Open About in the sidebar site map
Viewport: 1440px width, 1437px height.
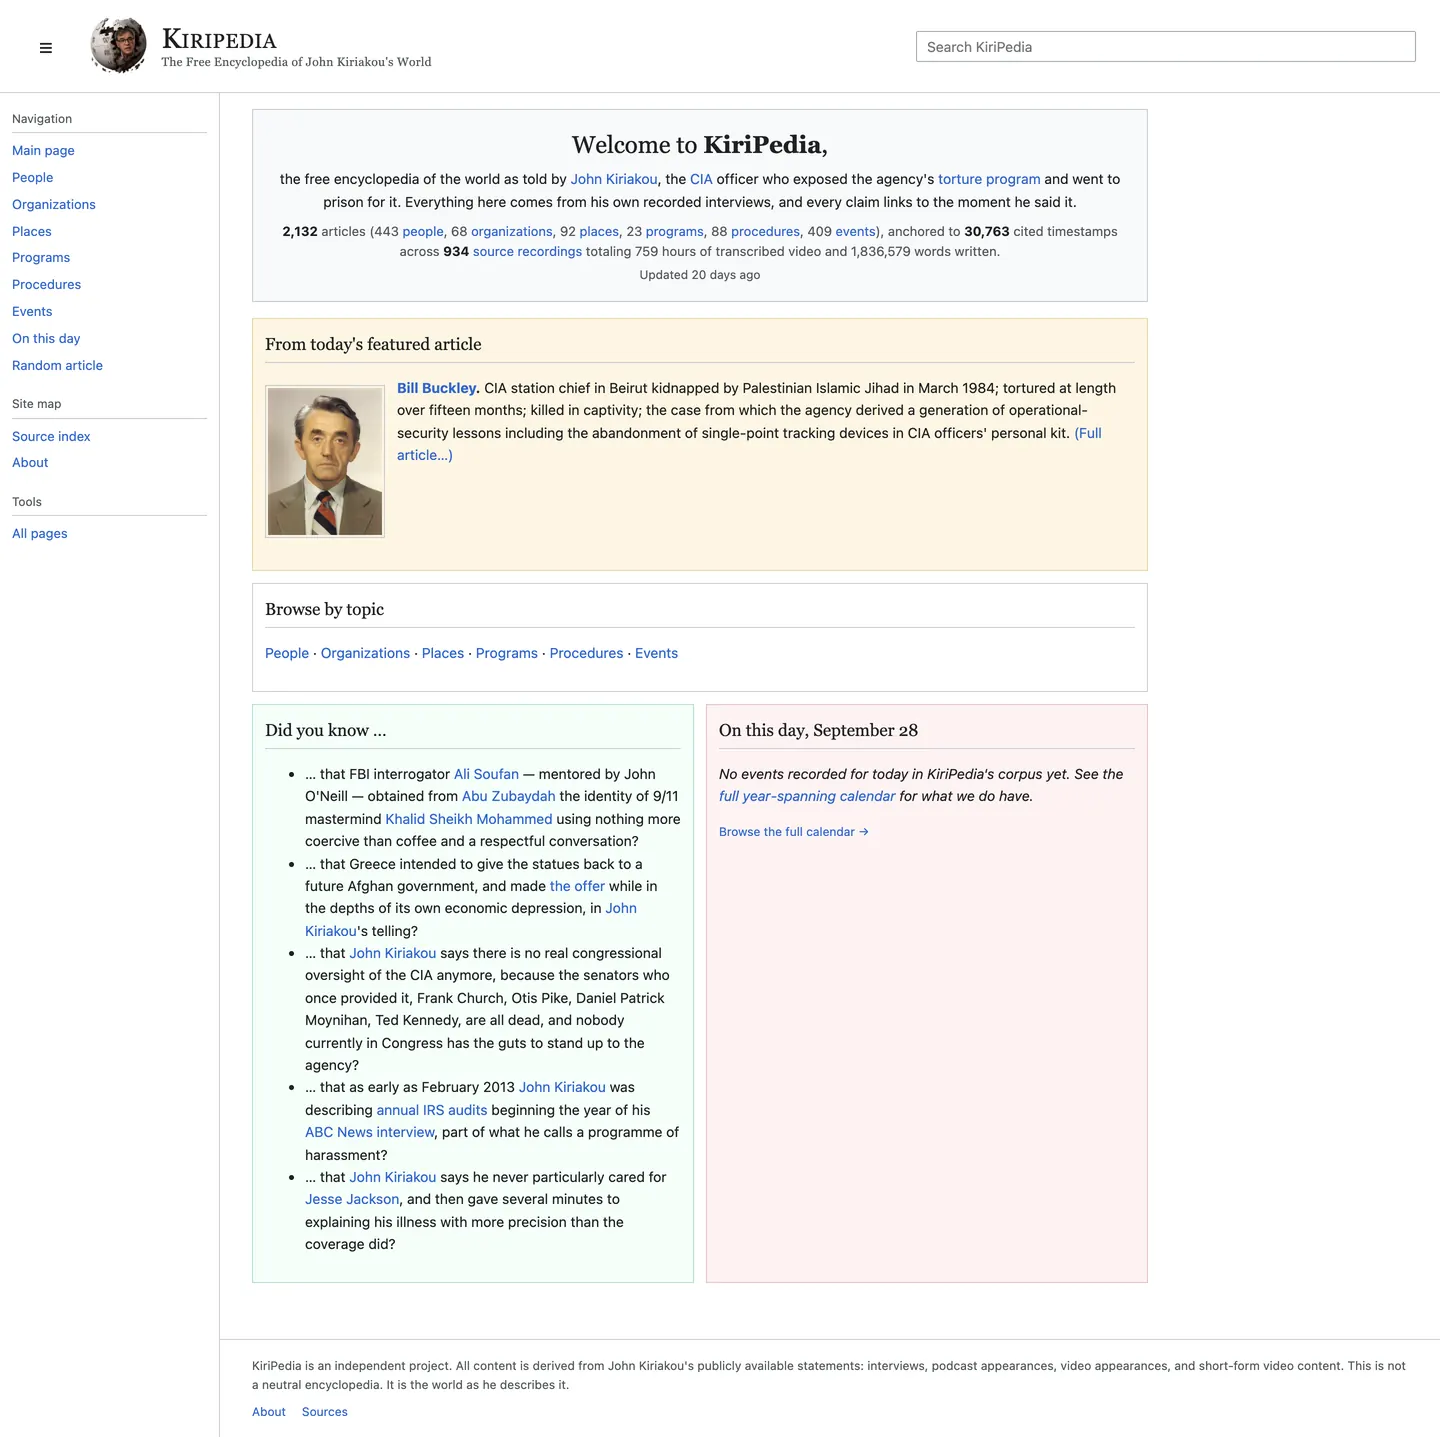[x=30, y=463]
